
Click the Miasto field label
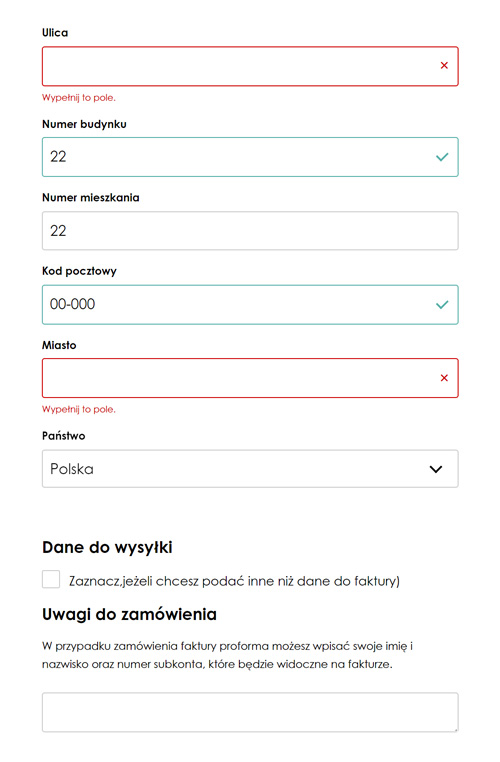click(x=59, y=345)
